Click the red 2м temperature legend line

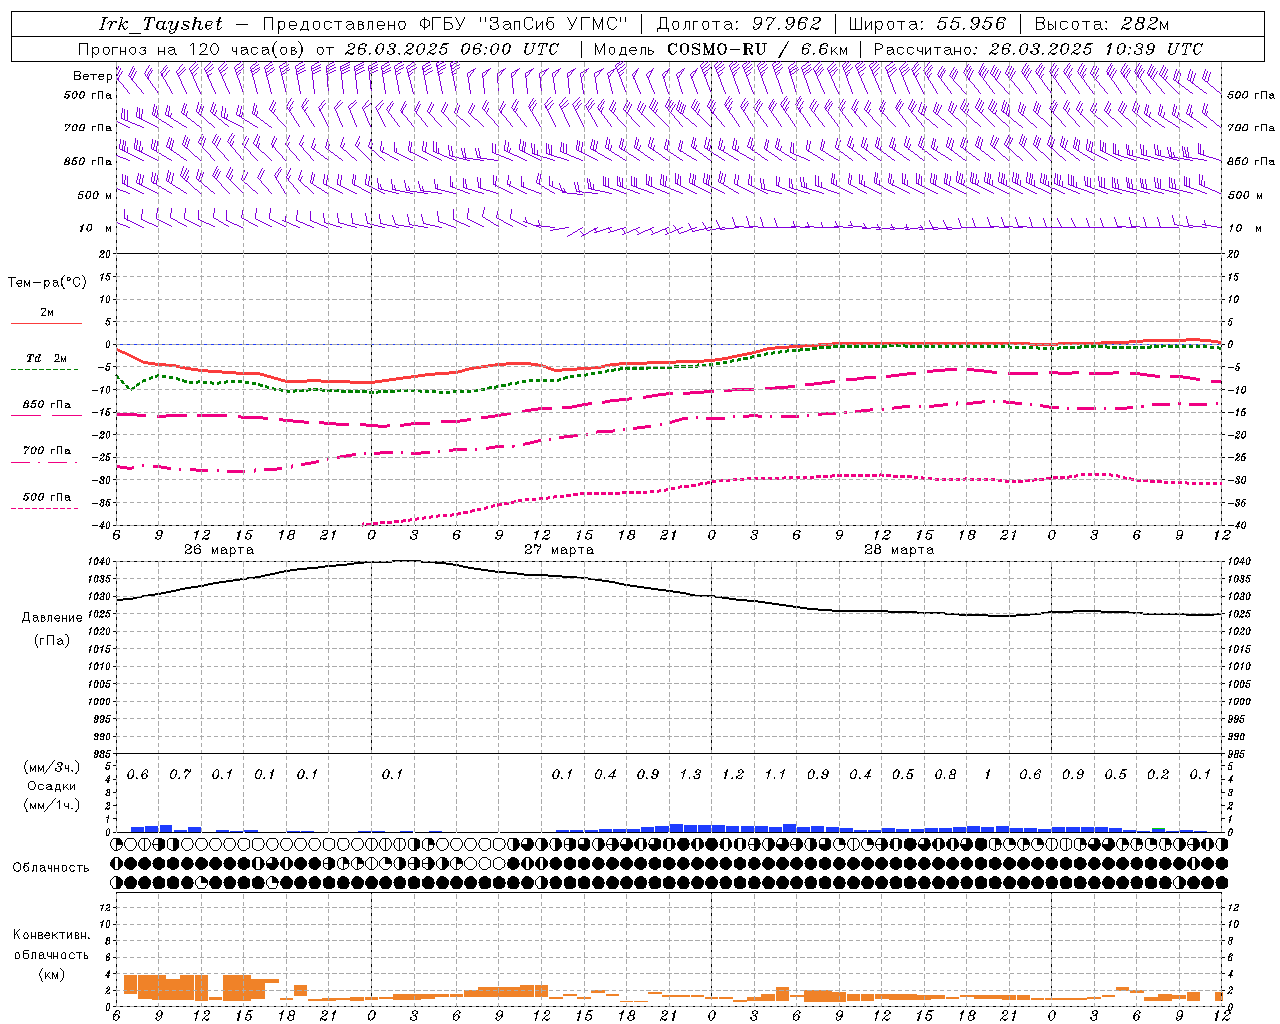click(46, 323)
